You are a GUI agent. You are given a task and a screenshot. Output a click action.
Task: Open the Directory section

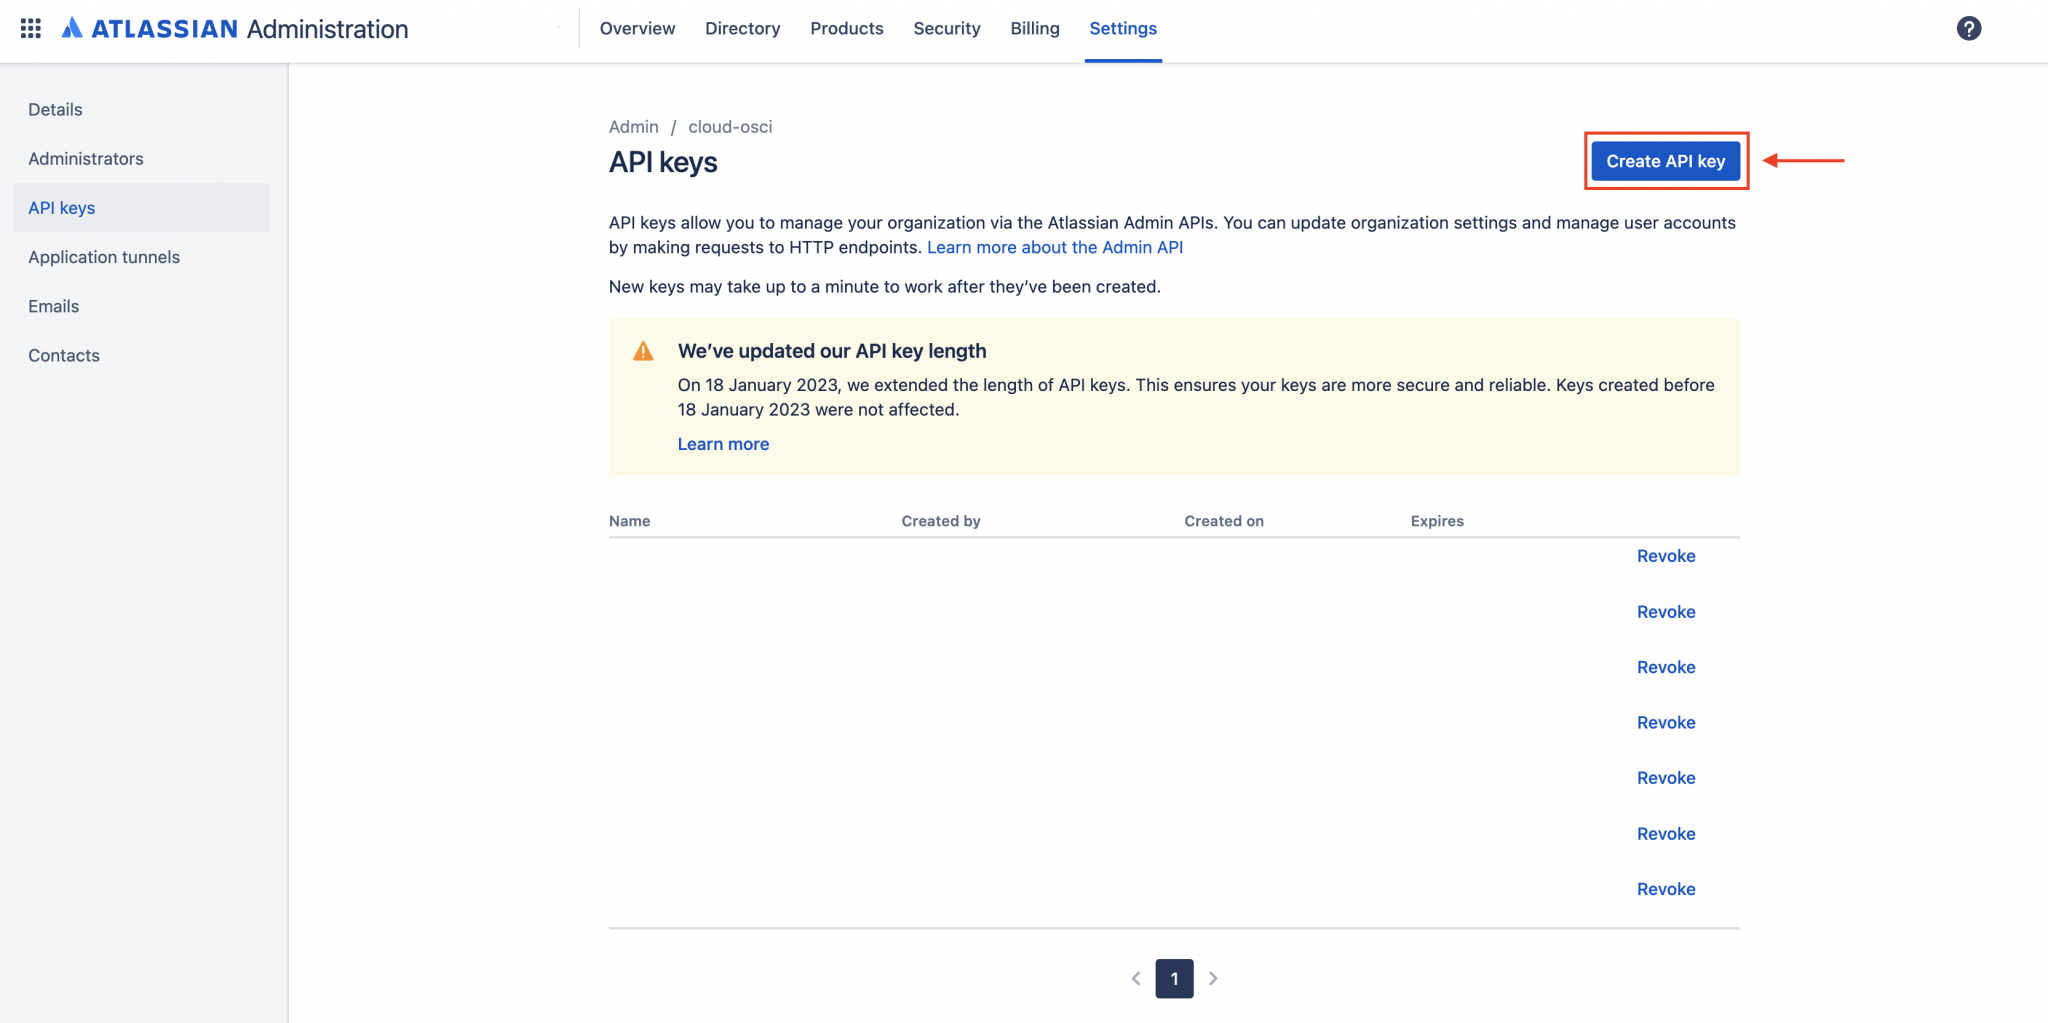click(x=742, y=28)
